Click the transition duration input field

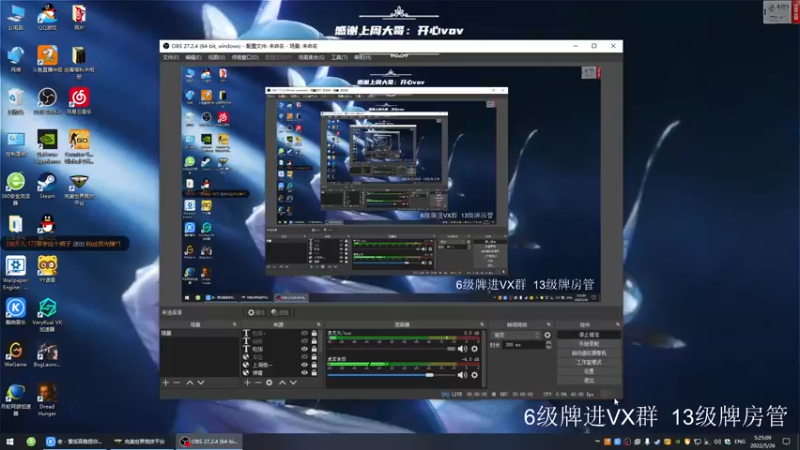[x=523, y=345]
